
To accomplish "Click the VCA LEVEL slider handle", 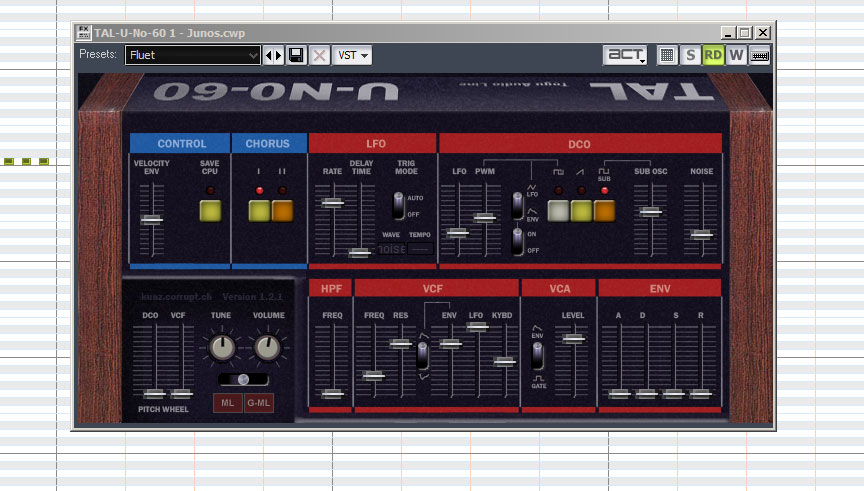I will pyautogui.click(x=574, y=339).
